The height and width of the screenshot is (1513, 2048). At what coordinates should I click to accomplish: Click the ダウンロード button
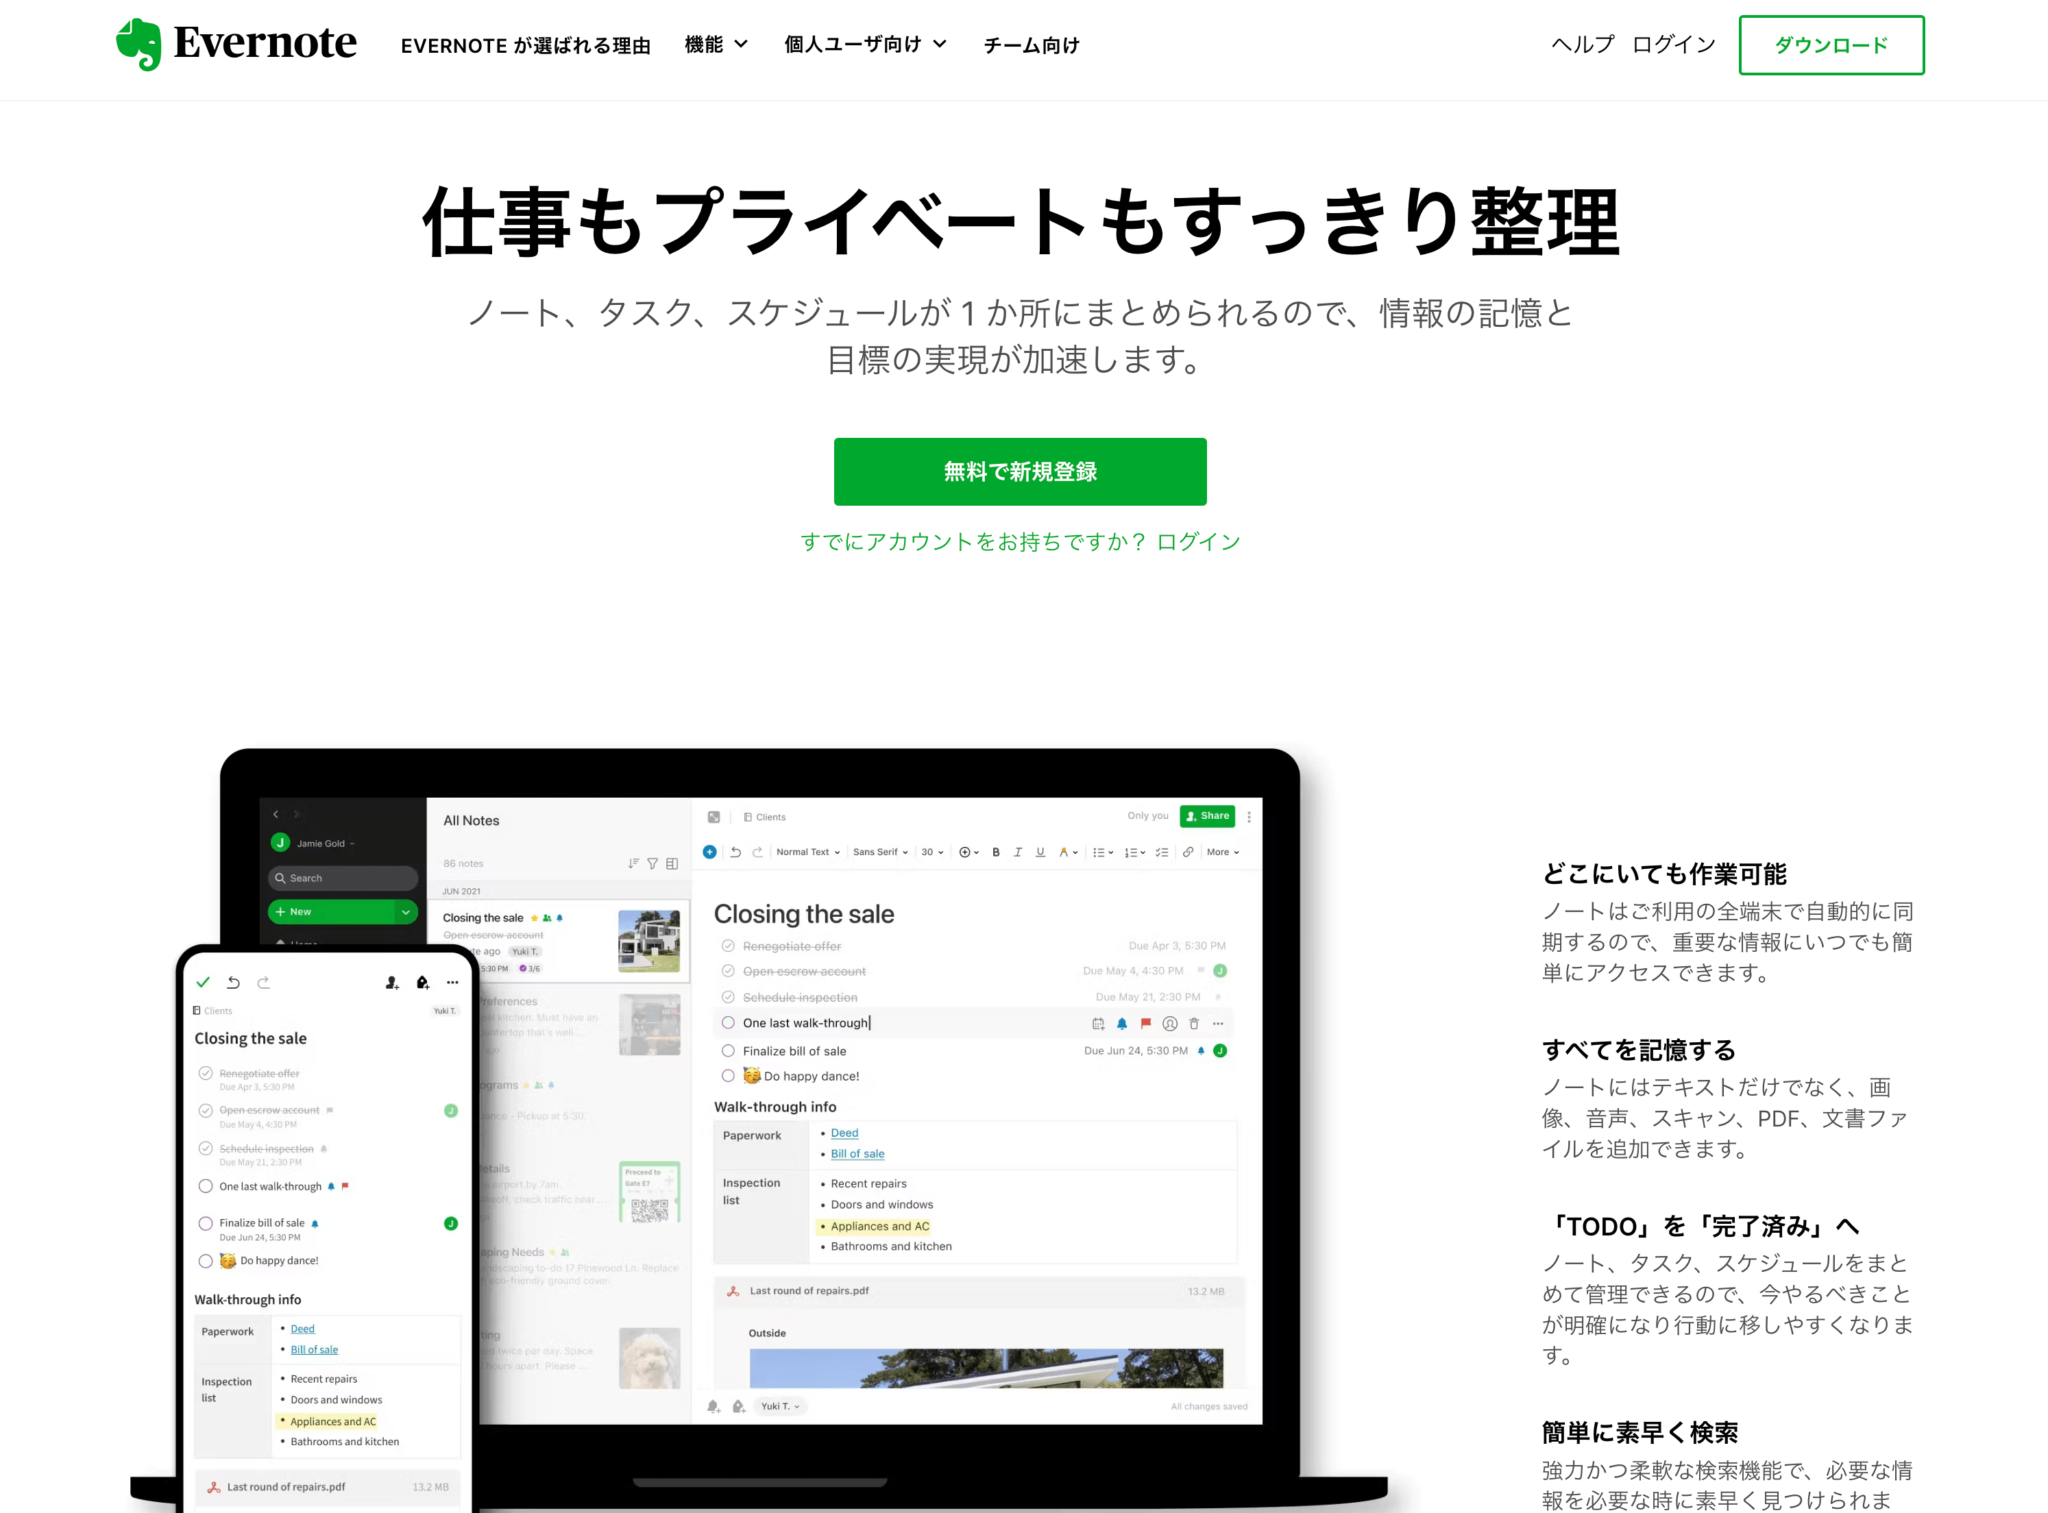coord(1831,45)
